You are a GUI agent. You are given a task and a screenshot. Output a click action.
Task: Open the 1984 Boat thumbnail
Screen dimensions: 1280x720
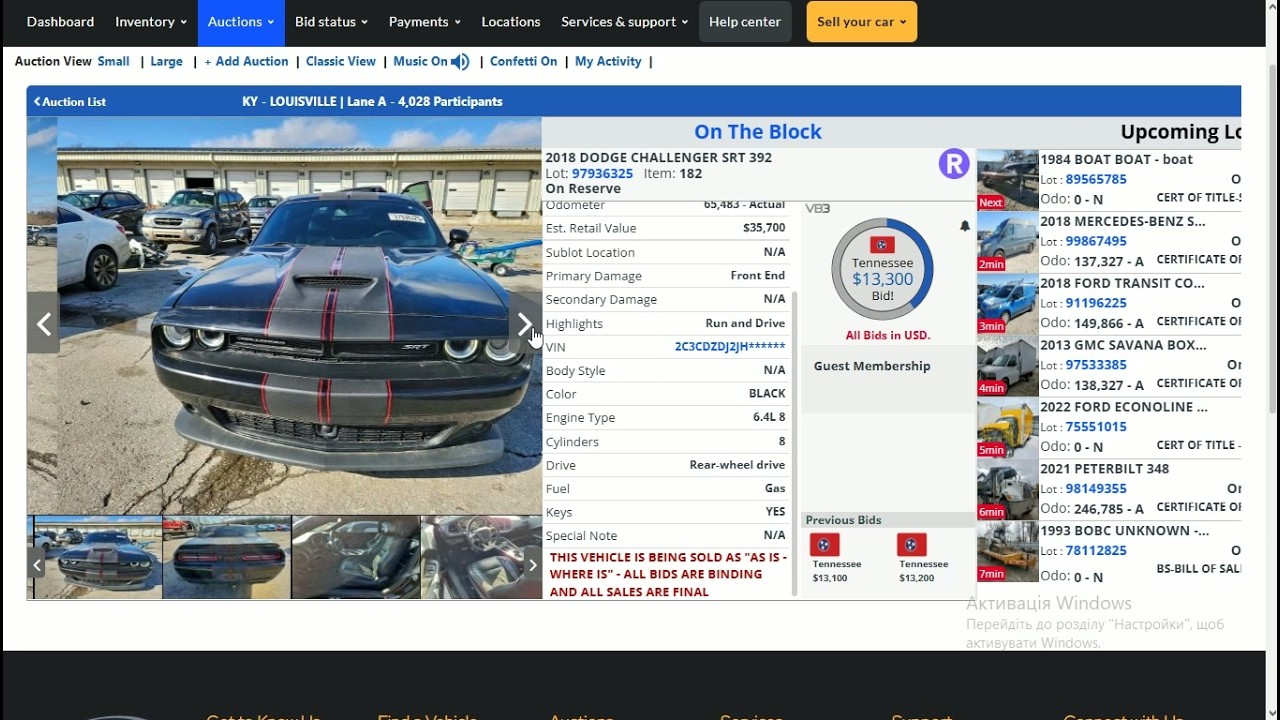pos(1007,180)
